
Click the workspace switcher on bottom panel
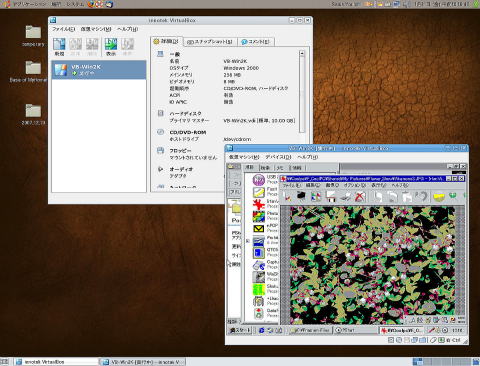coord(441,362)
